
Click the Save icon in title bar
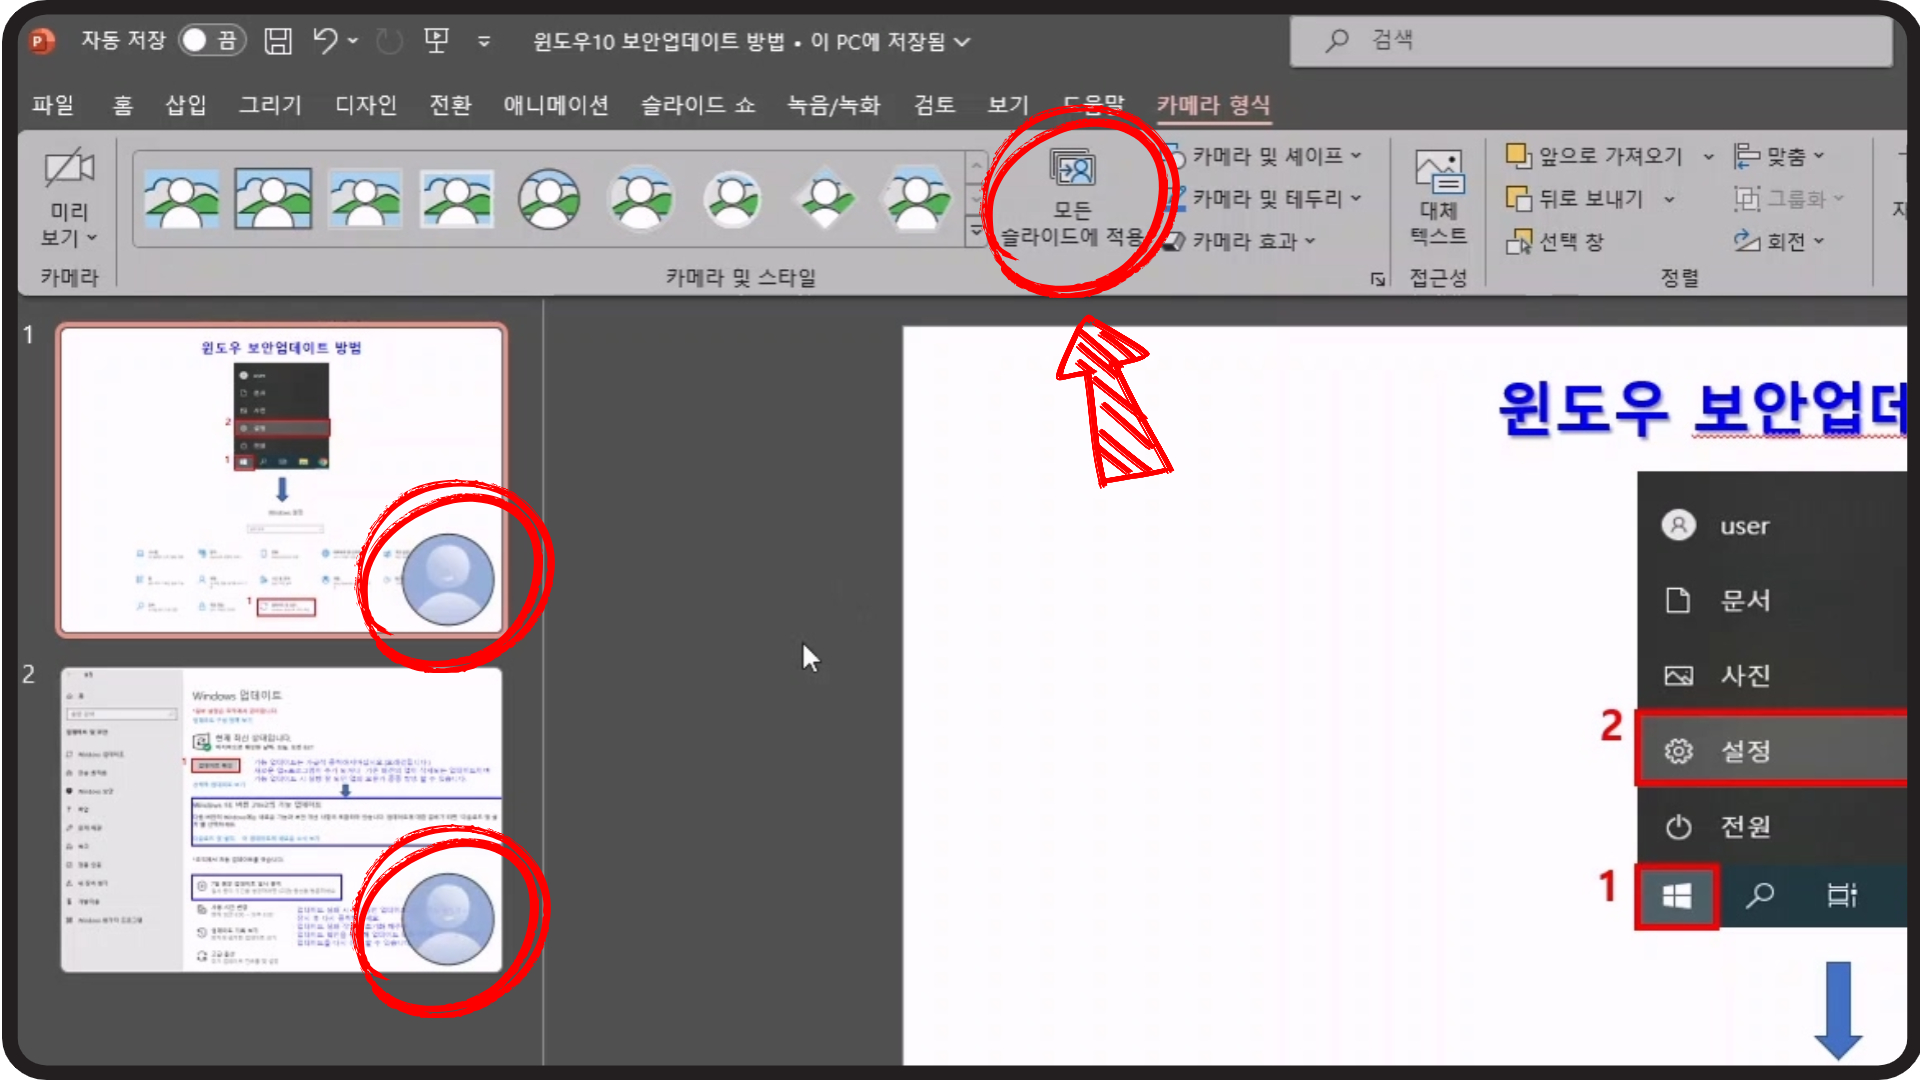coord(277,41)
